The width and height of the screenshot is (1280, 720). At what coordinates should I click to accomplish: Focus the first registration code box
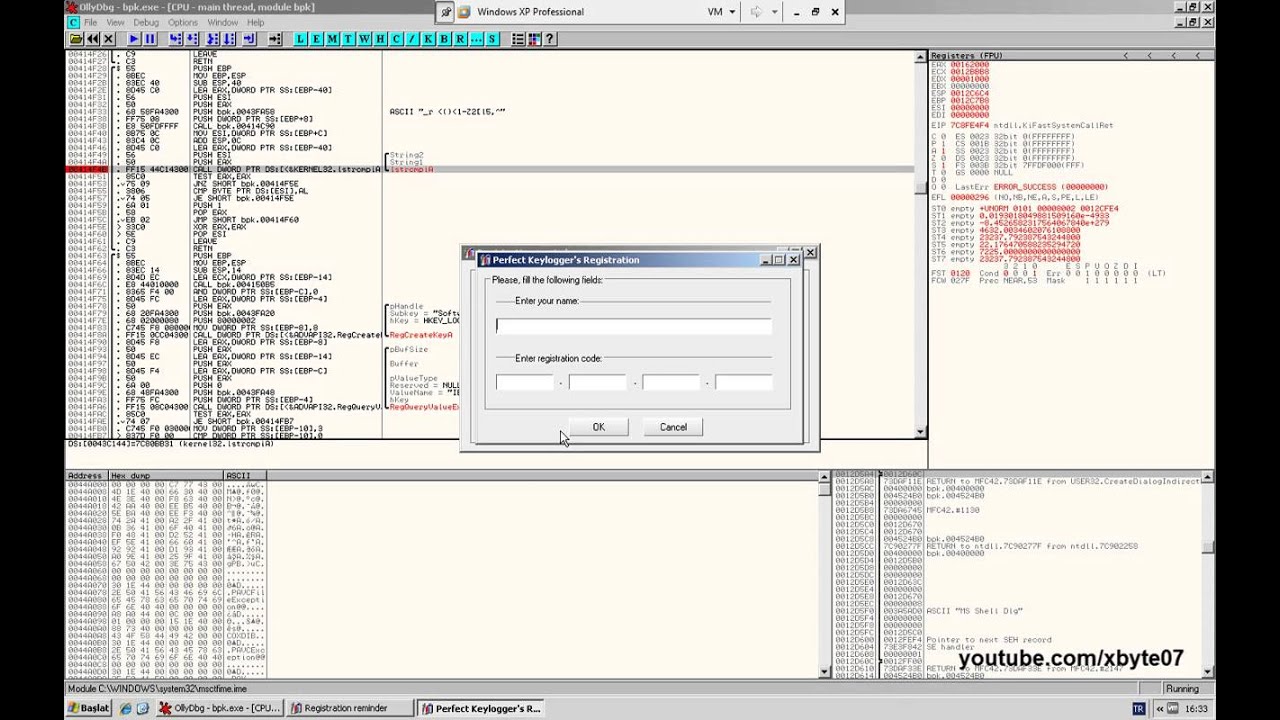click(x=525, y=382)
